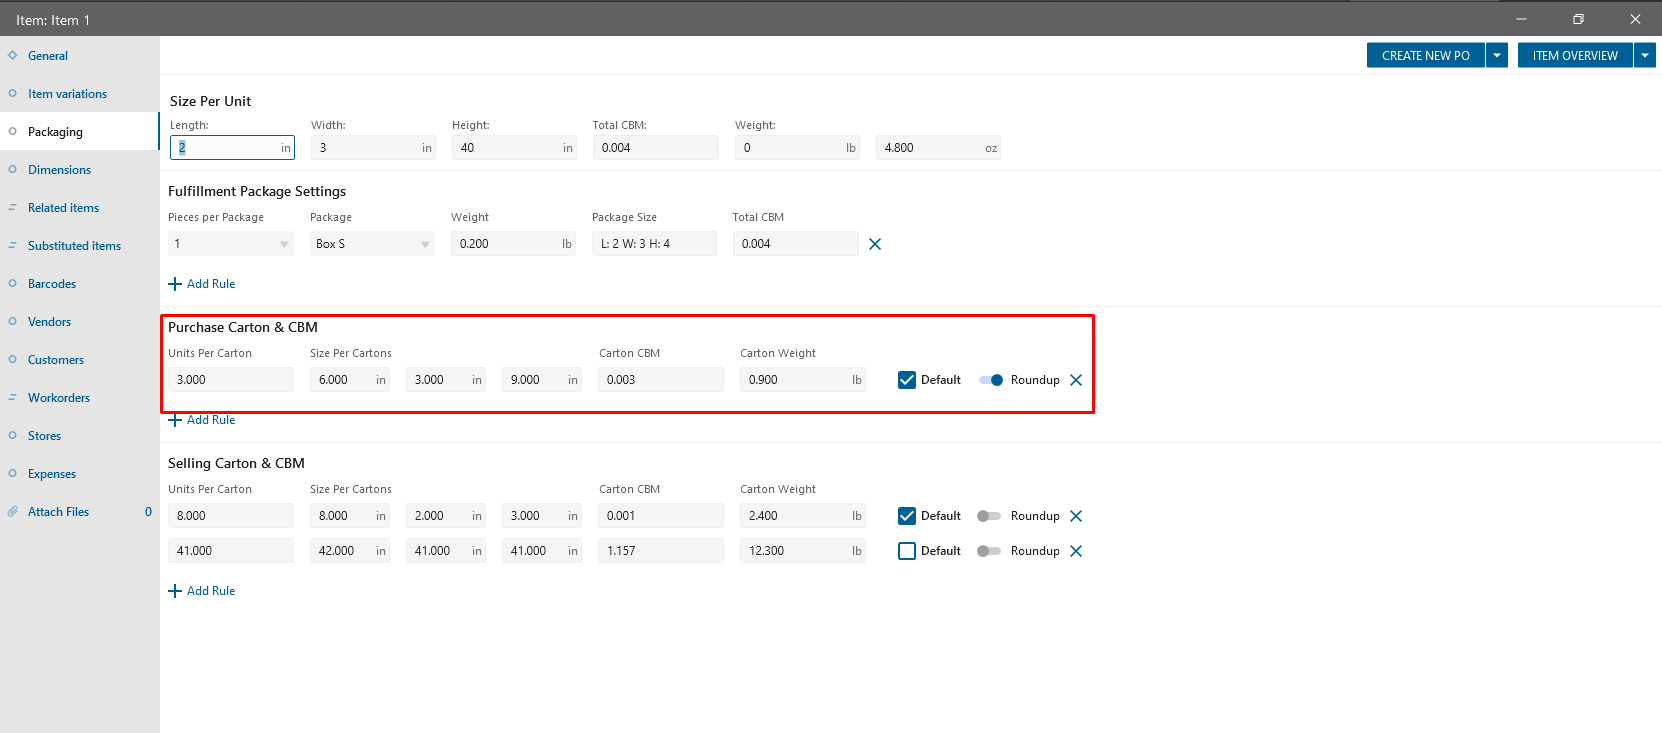The height and width of the screenshot is (733, 1662).
Task: Click the Weight field in ounces
Action: 938,148
